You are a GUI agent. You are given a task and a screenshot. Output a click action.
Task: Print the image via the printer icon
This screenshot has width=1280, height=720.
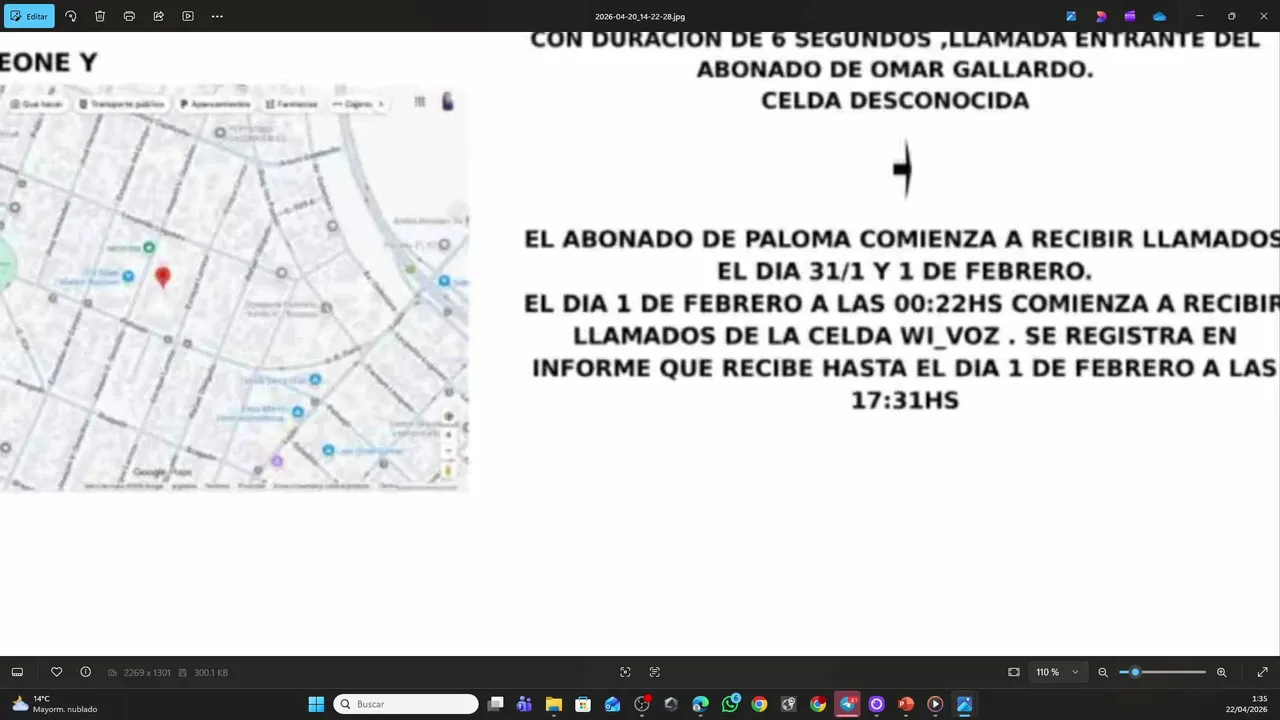pyautogui.click(x=129, y=16)
